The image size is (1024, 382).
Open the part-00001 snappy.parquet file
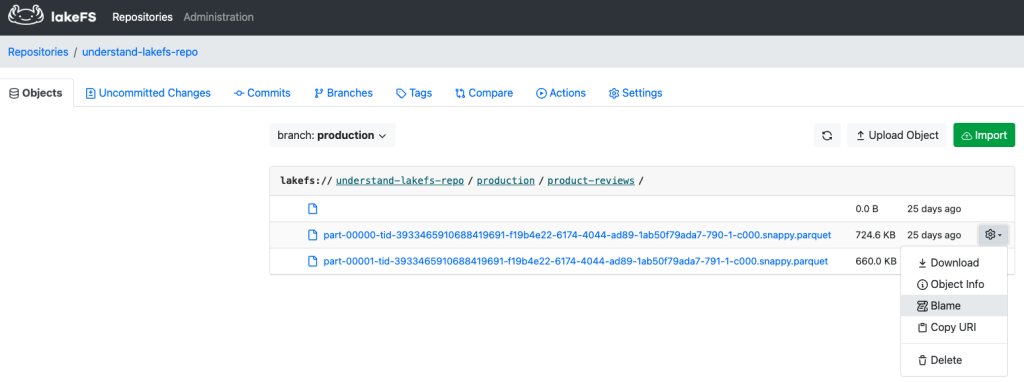[575, 261]
